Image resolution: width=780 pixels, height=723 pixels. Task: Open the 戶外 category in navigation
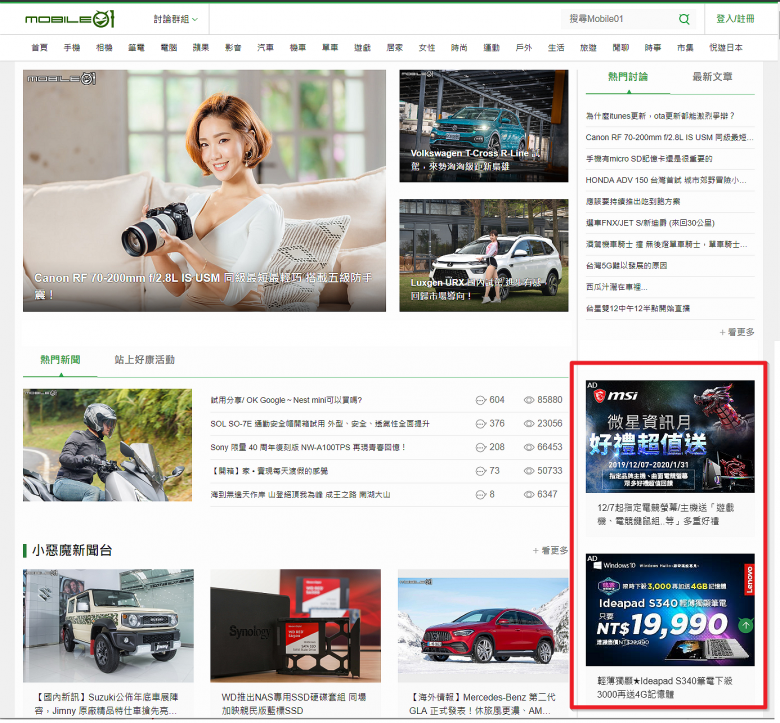coord(524,48)
